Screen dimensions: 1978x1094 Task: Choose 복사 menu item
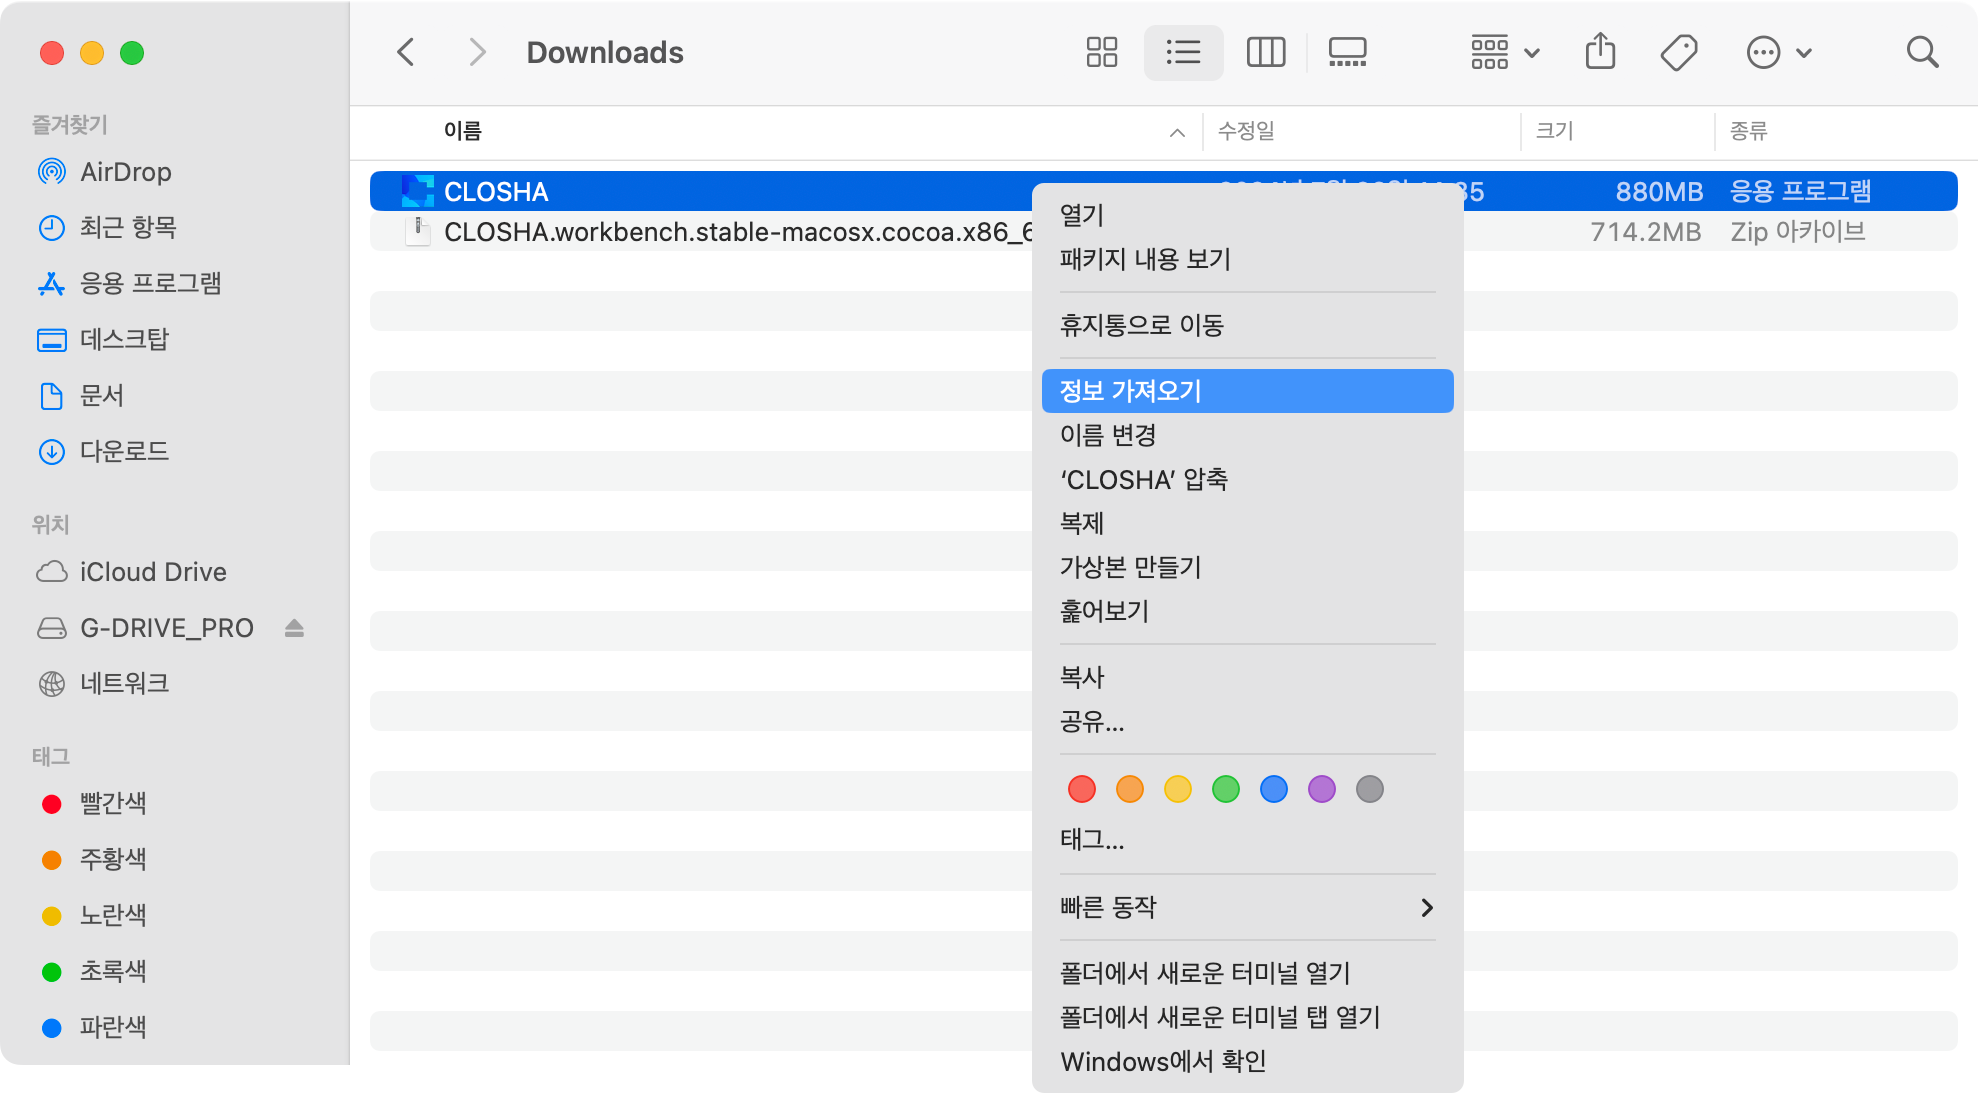[x=1247, y=677]
